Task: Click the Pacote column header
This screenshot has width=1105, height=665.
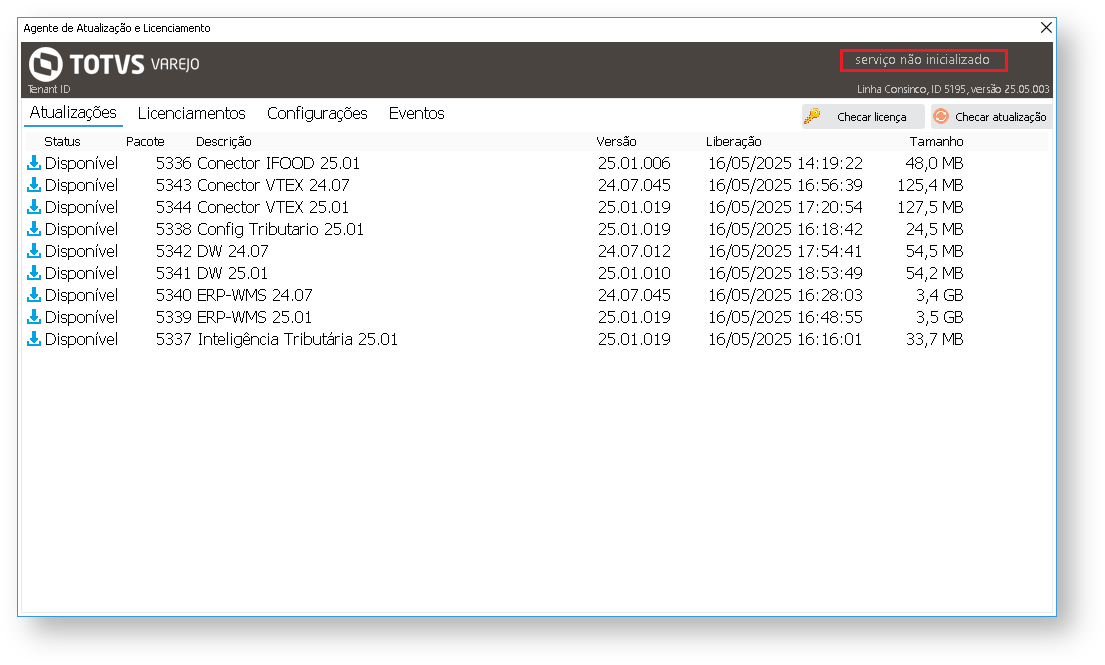Action: pos(145,142)
